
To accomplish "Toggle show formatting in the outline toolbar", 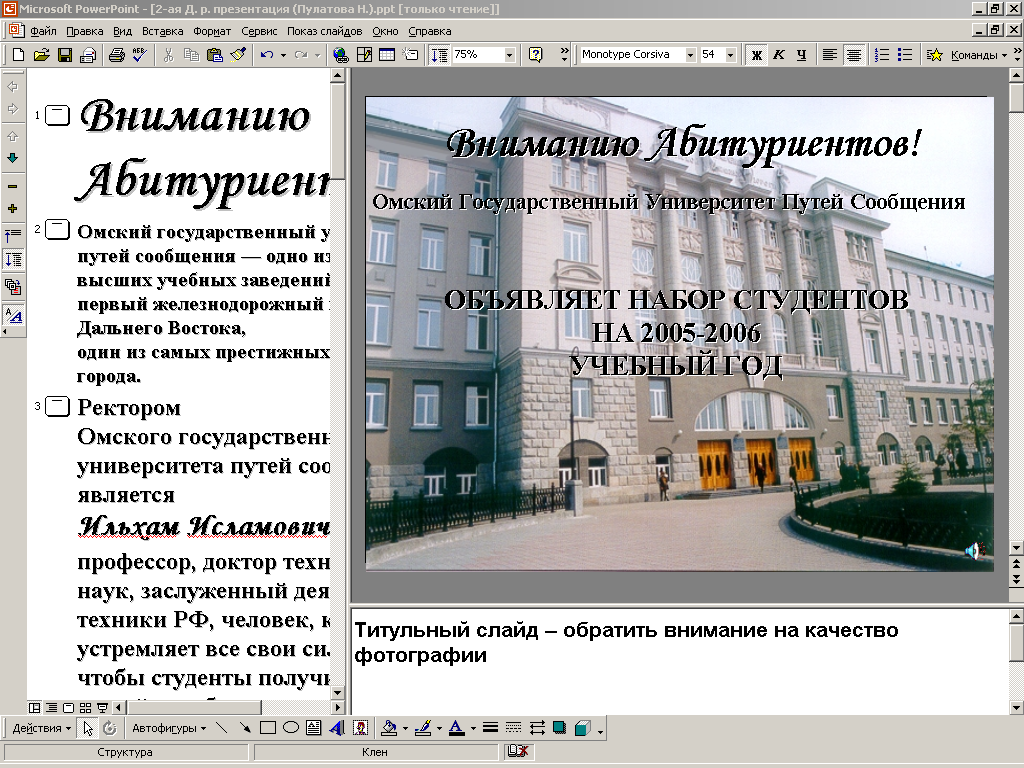I will [x=13, y=317].
